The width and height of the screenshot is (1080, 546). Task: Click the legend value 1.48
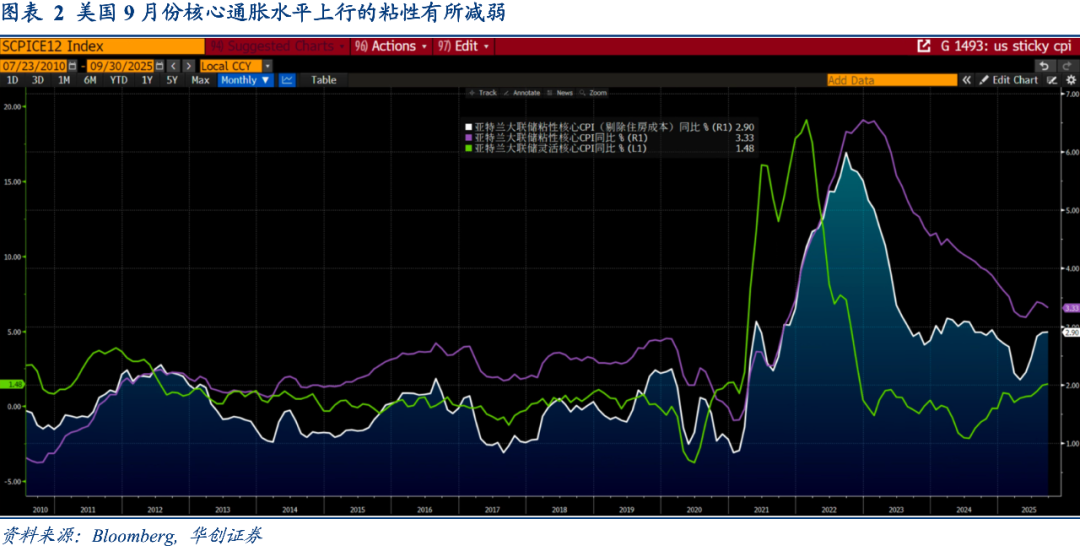pyautogui.click(x=745, y=148)
